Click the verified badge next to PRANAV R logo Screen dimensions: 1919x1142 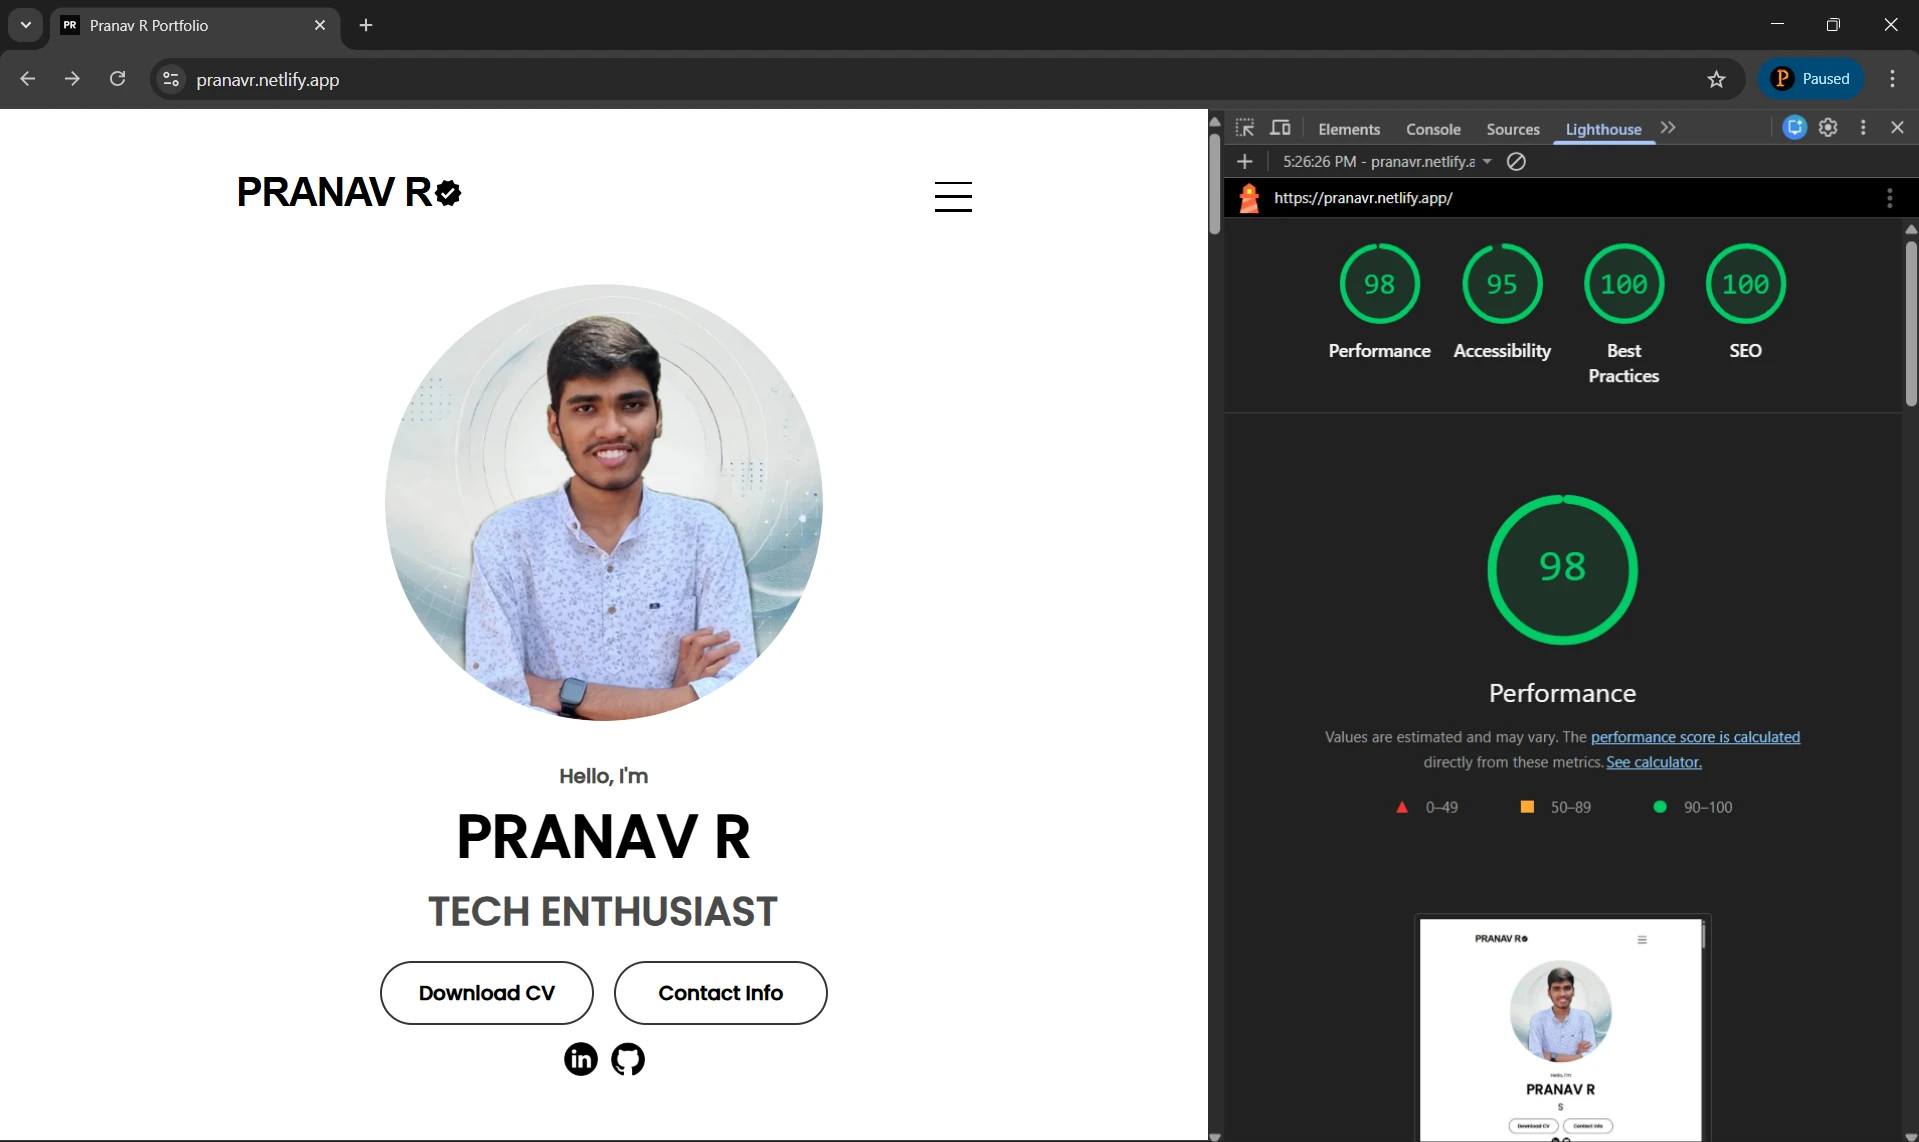click(449, 193)
